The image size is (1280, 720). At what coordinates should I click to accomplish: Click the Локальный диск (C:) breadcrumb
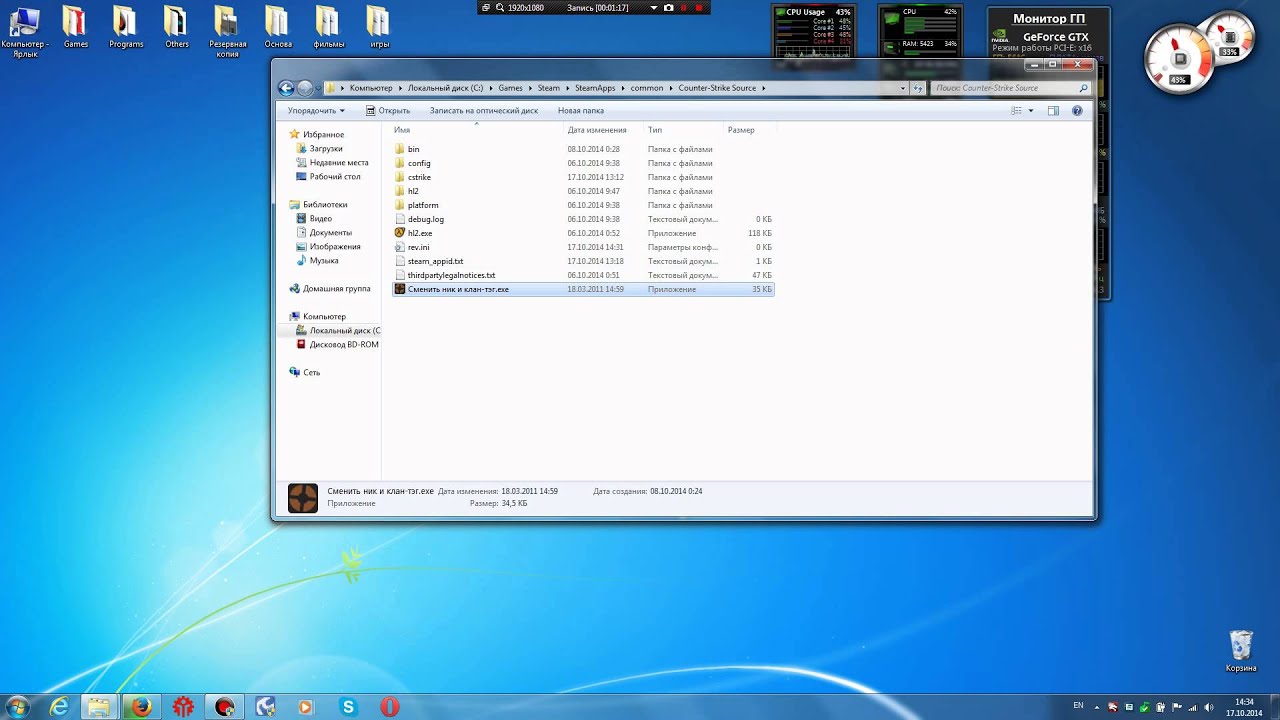click(x=445, y=88)
